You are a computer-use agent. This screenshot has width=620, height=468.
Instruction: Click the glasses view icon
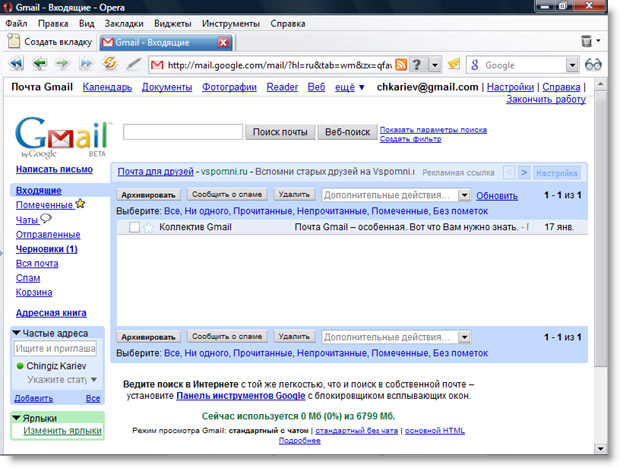[593, 64]
